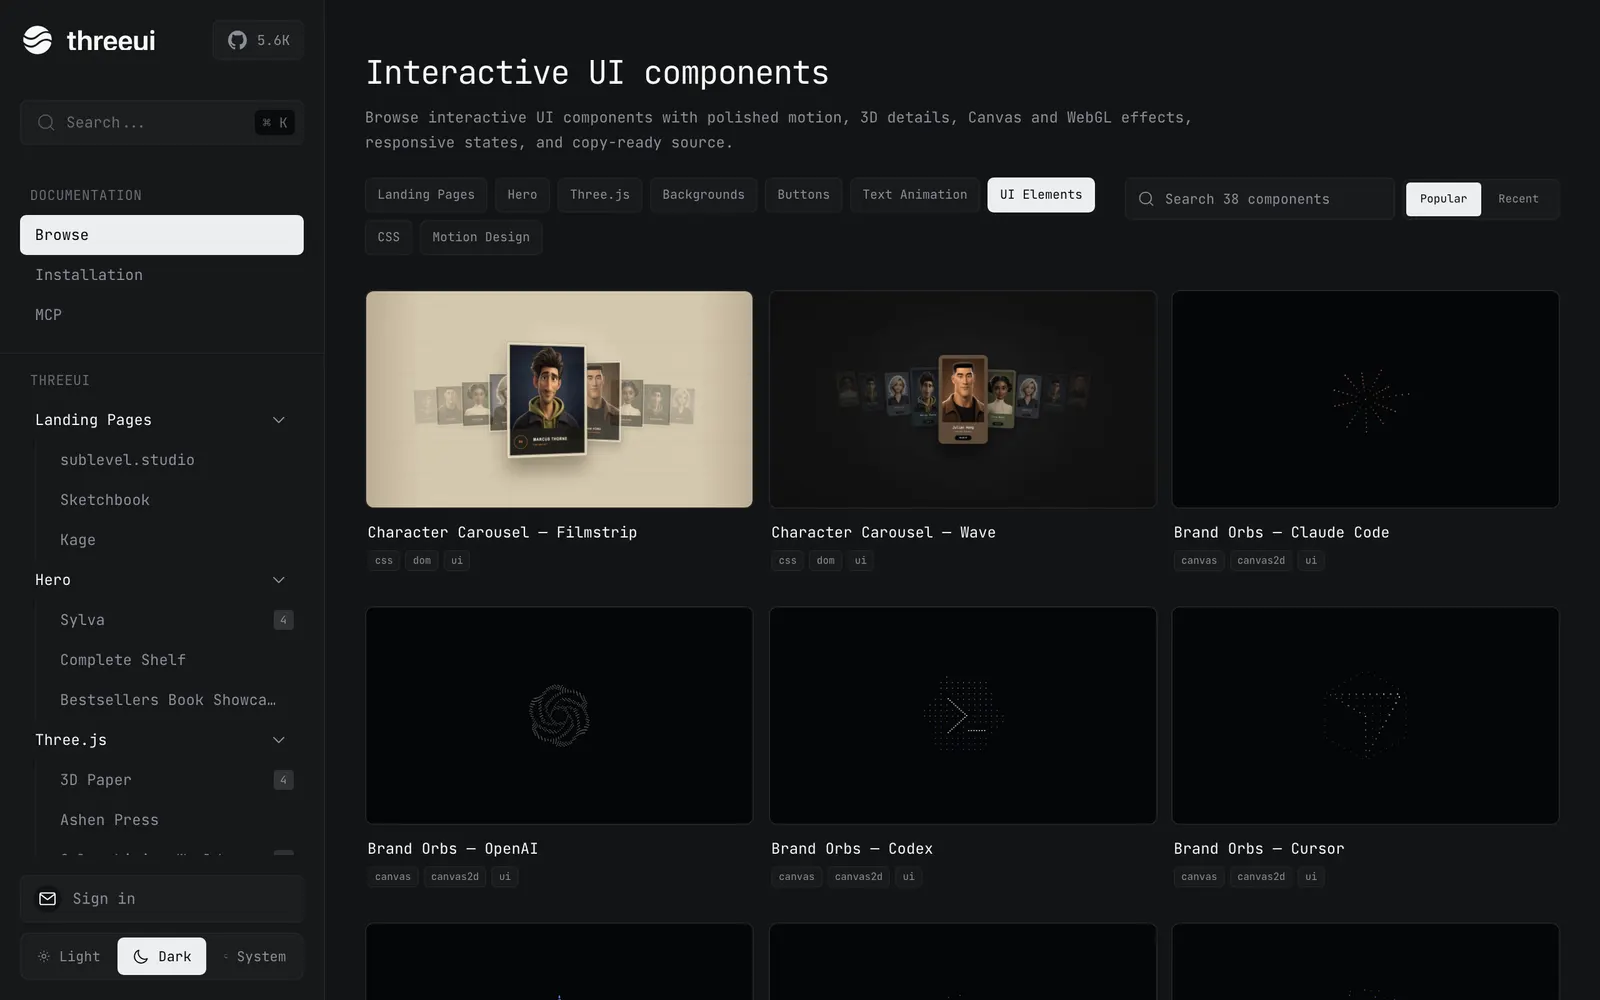The width and height of the screenshot is (1600, 1000).
Task: Click the envelope icon beside Sign in
Action: [47, 899]
